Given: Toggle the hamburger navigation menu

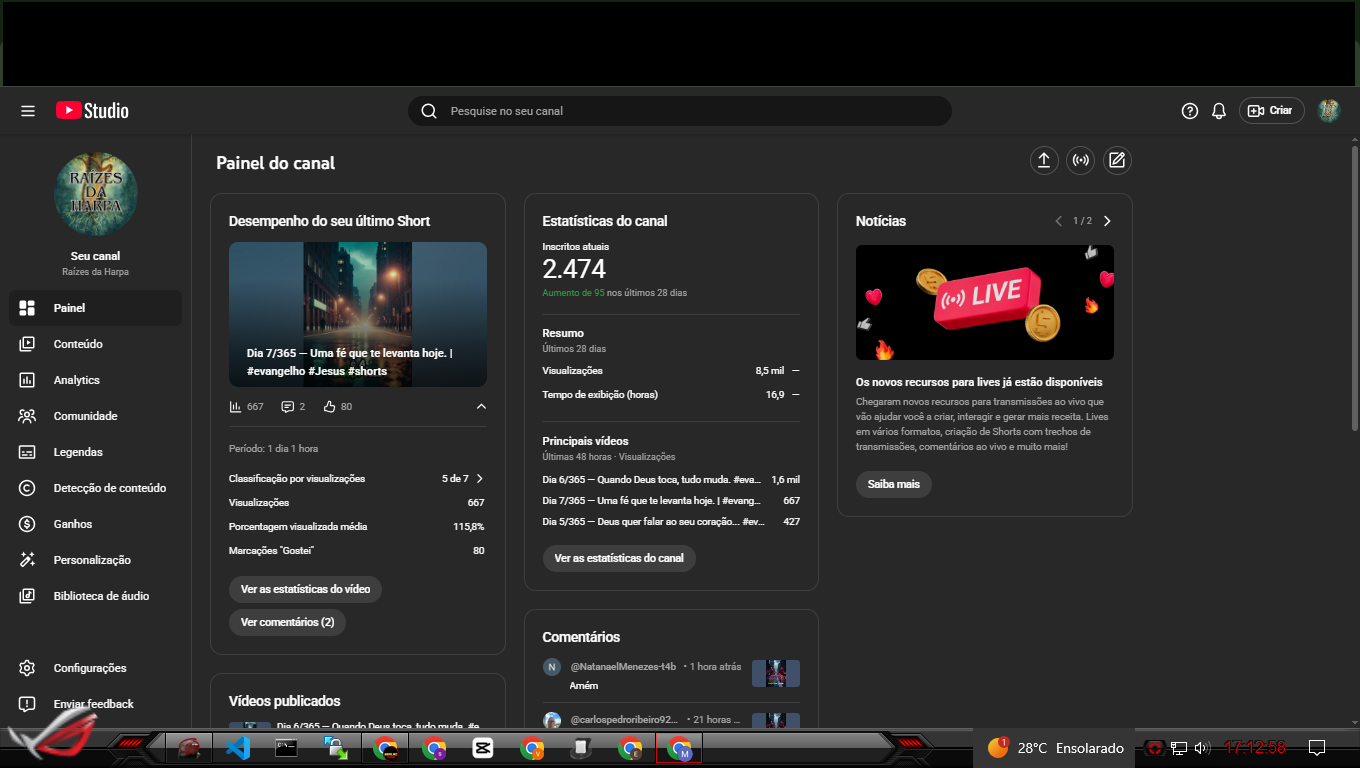Looking at the screenshot, I should (28, 111).
